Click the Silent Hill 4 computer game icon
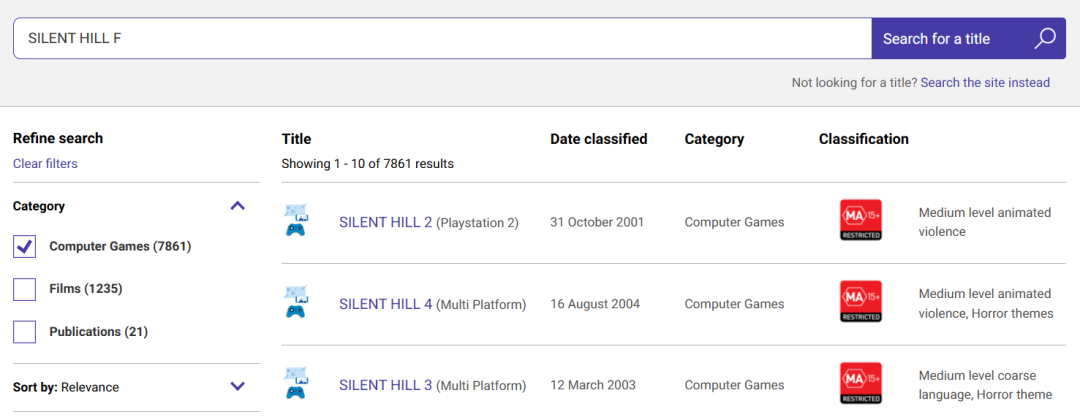 coord(296,303)
